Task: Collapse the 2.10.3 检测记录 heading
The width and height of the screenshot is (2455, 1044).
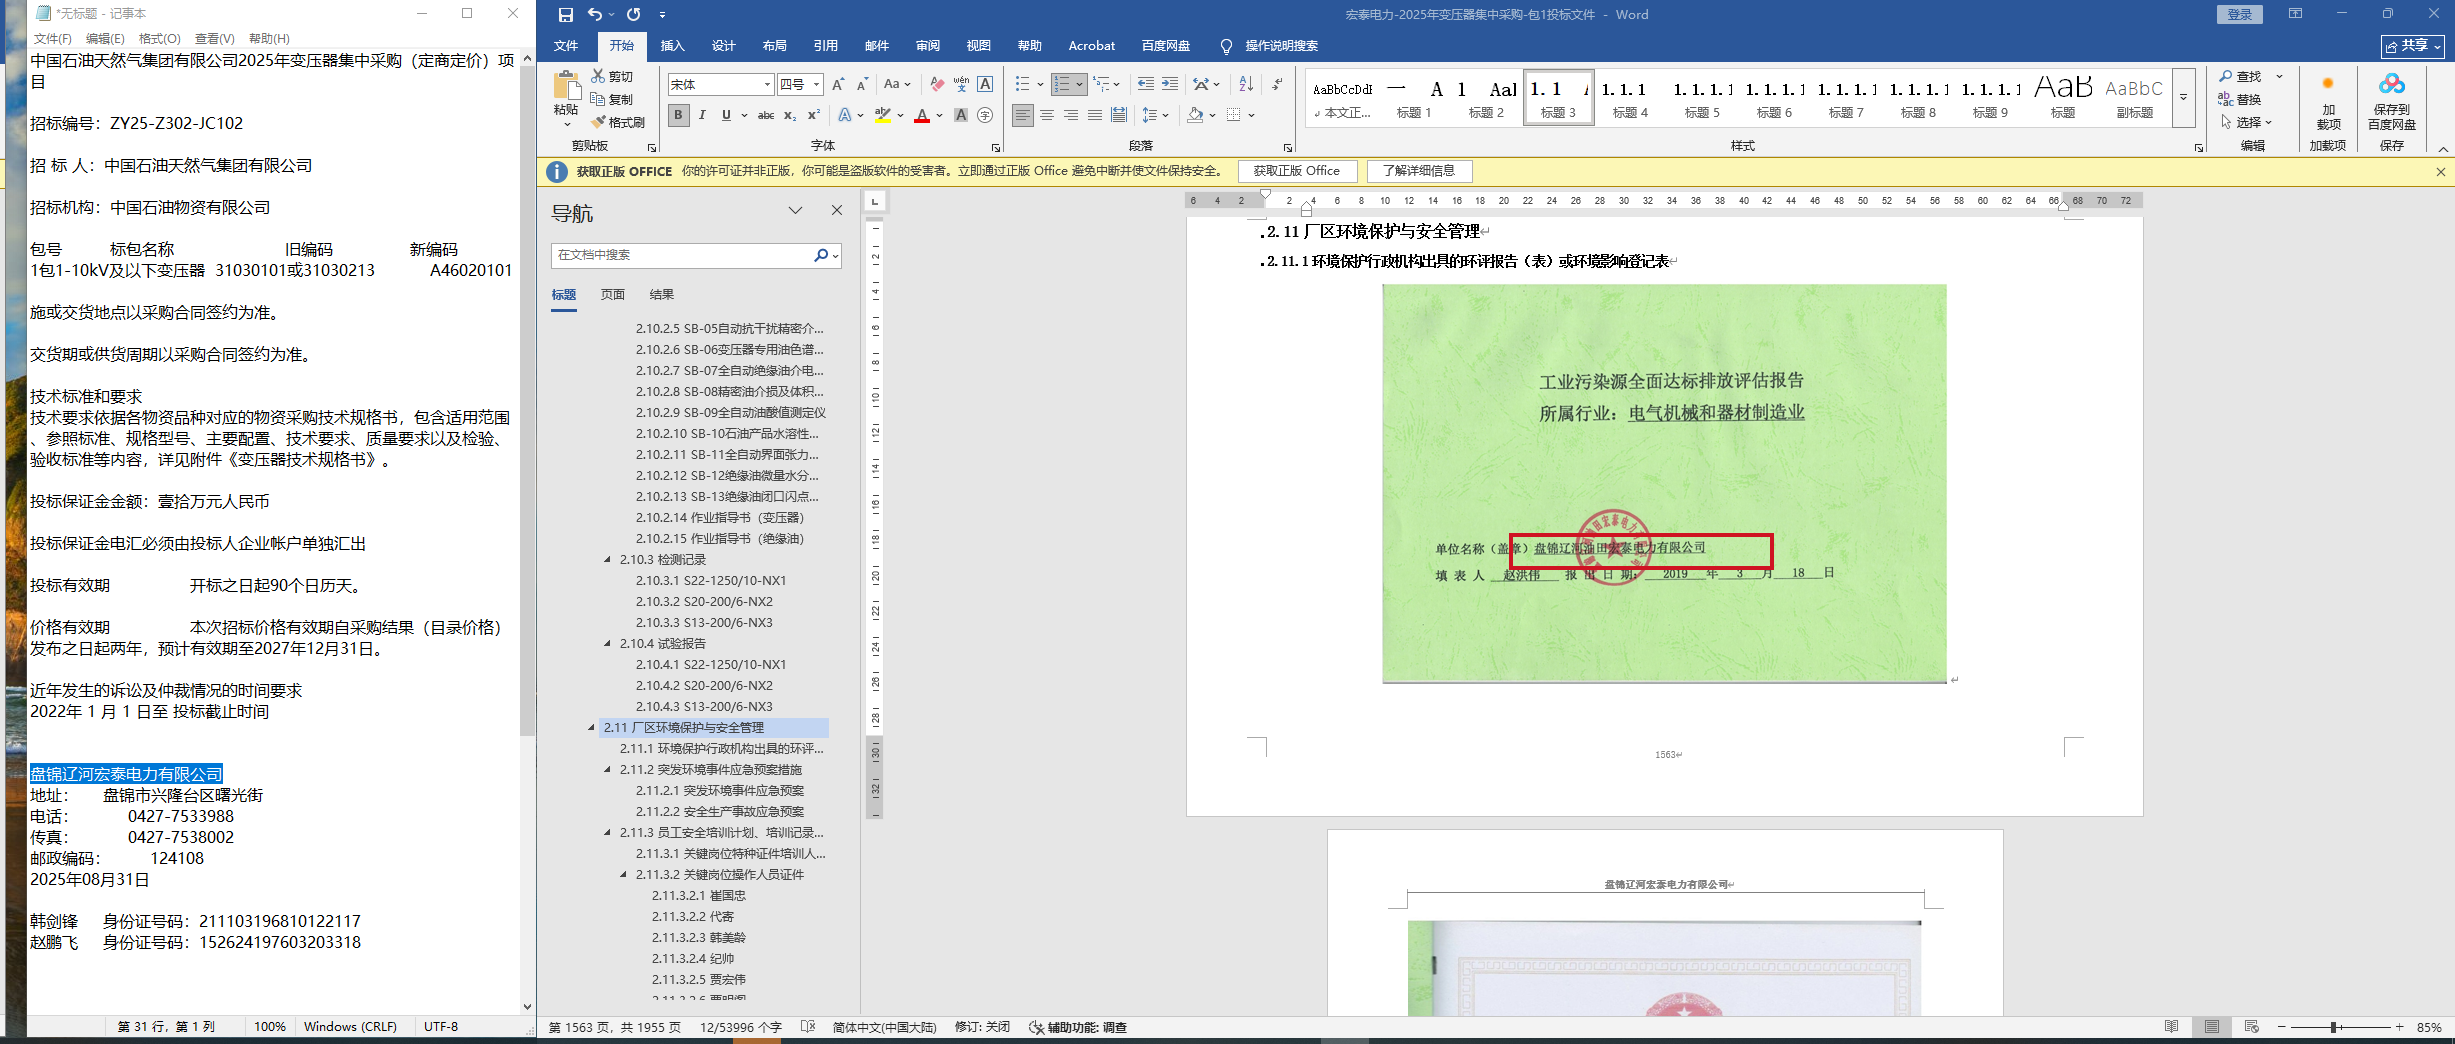Action: click(607, 559)
